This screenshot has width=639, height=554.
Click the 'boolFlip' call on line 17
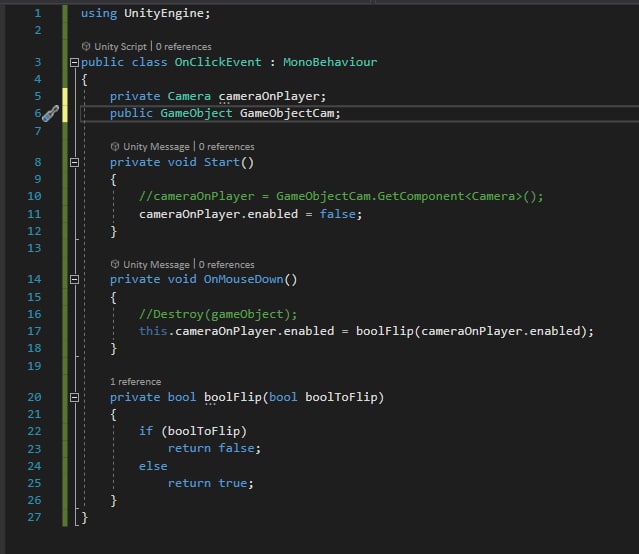point(385,331)
